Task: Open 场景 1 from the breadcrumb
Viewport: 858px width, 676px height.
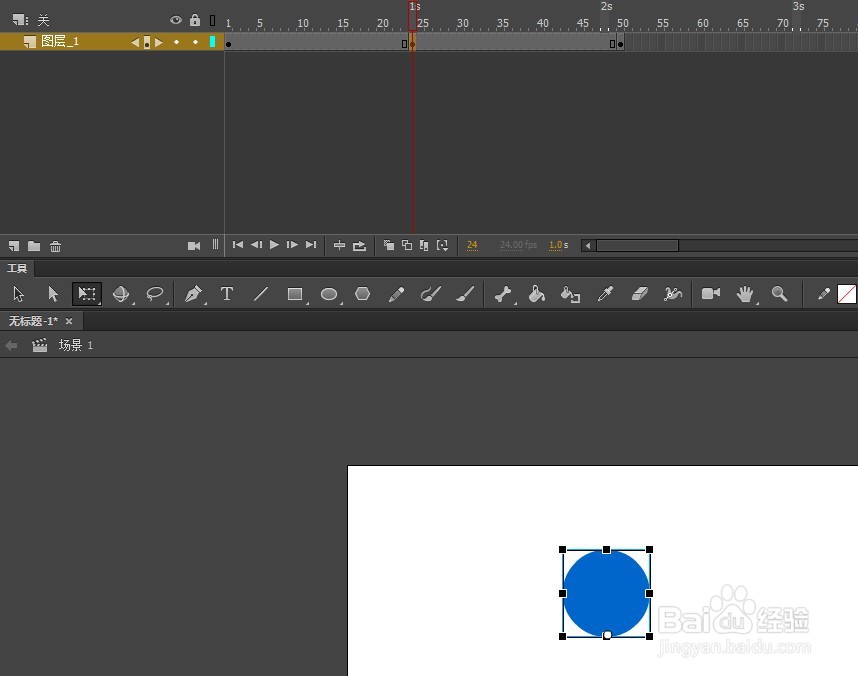Action: point(70,345)
